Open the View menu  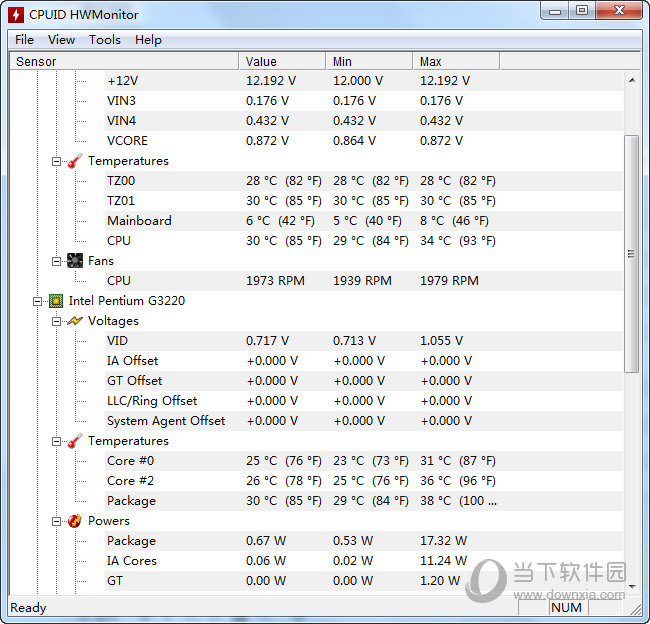61,40
